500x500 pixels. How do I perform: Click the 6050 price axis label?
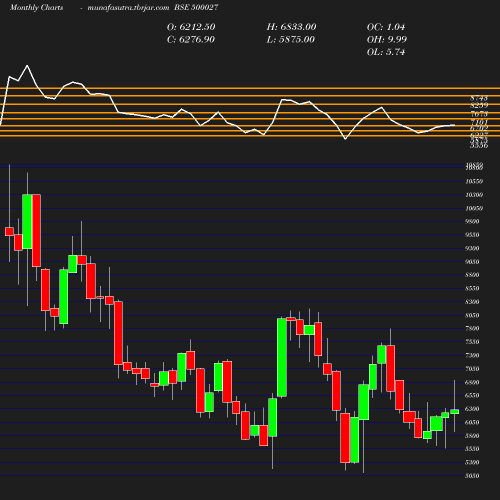click(x=472, y=422)
